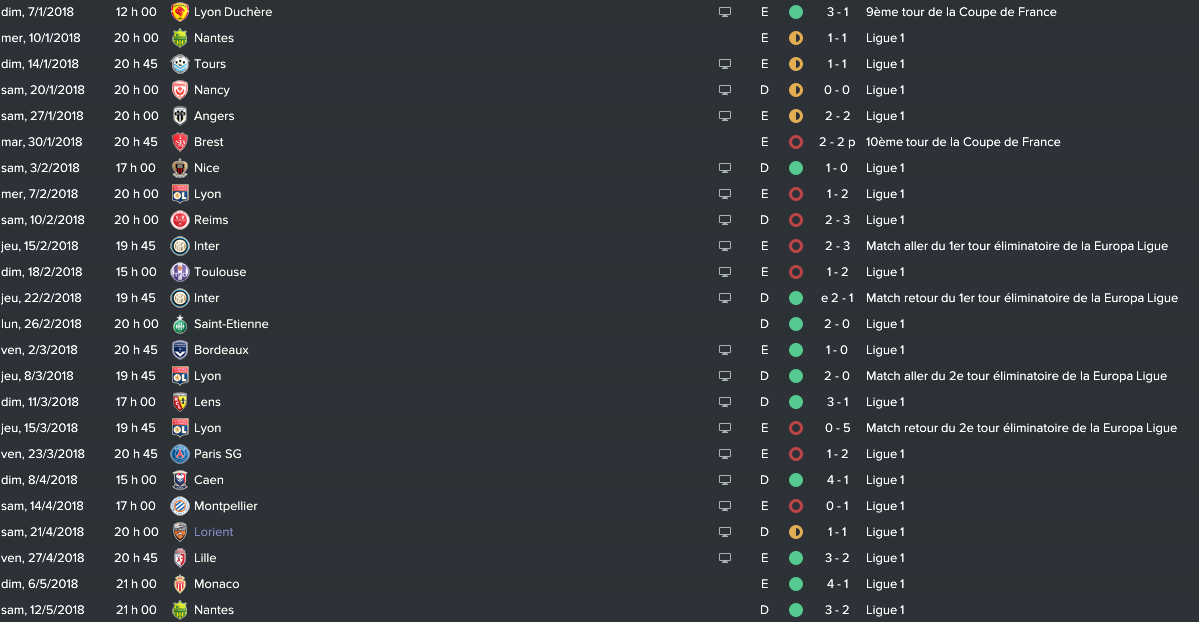Click the red loss indicator for Brest match
The height and width of the screenshot is (622, 1199).
(796, 142)
